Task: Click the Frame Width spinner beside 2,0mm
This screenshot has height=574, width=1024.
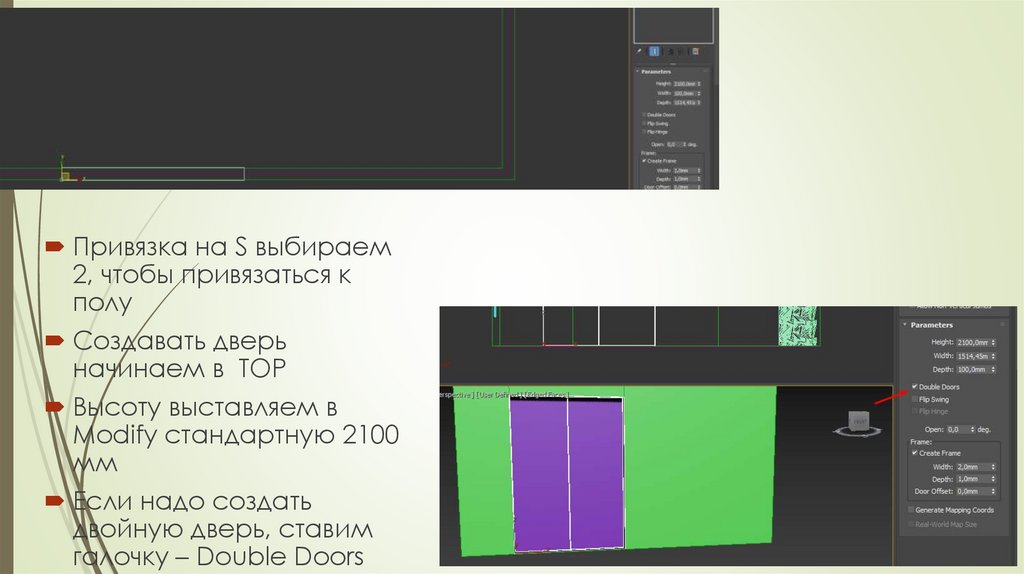Action: pos(993,467)
